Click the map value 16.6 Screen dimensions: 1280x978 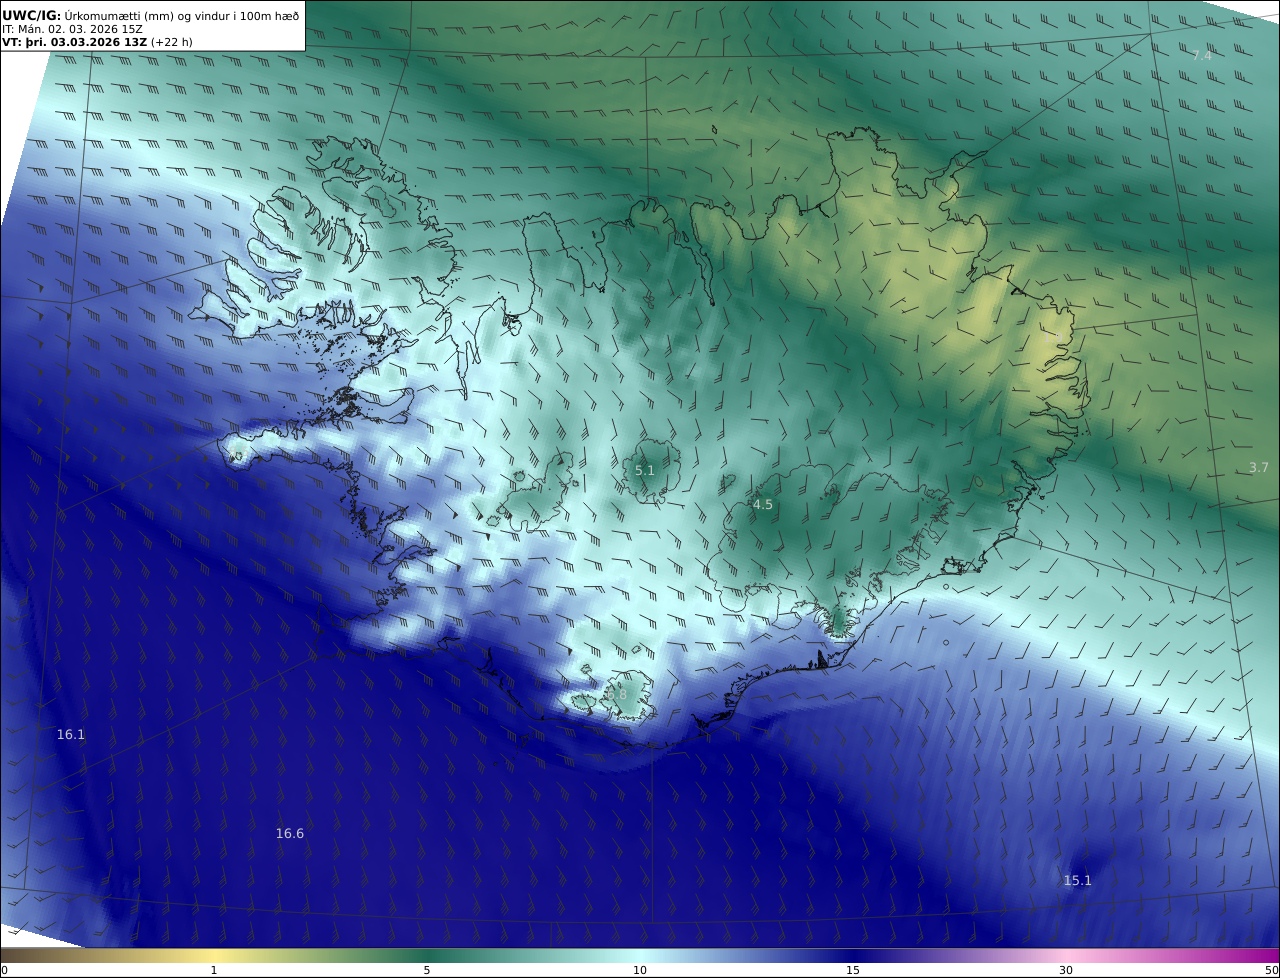point(290,833)
